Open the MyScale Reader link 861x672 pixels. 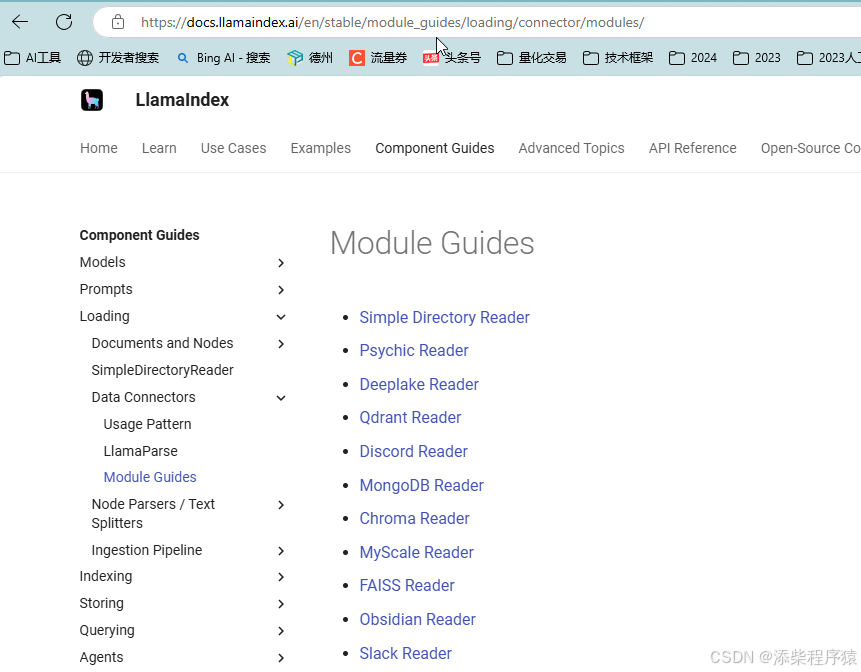pos(416,552)
